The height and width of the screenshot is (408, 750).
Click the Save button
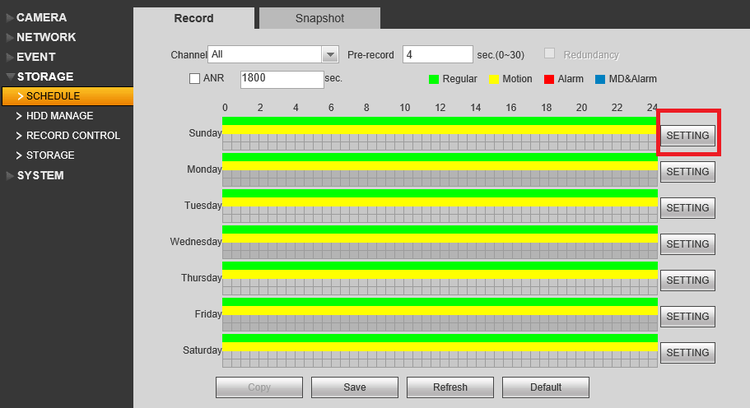[x=354, y=387]
